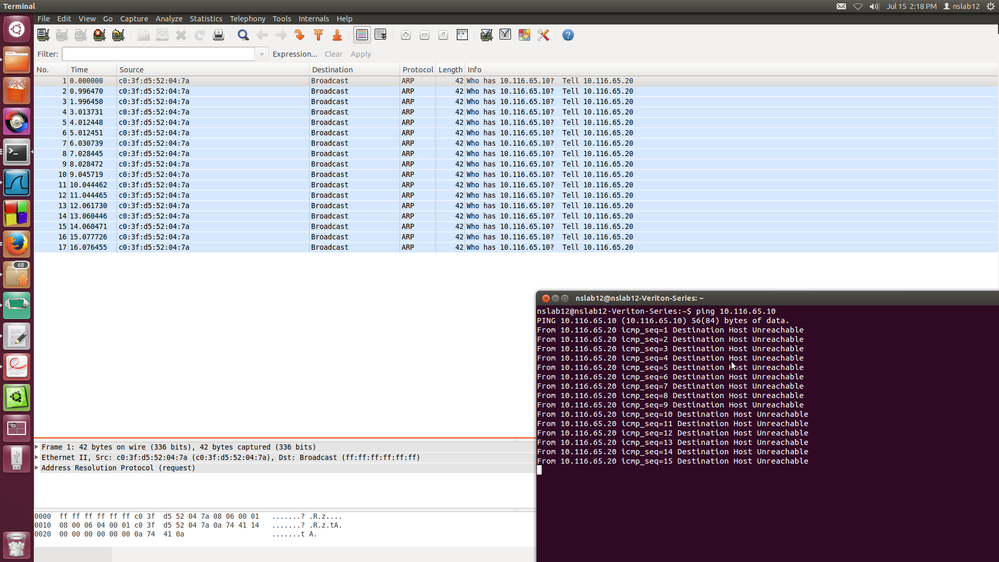This screenshot has height=562, width=999.
Task: Open the Help menu
Action: 344,18
